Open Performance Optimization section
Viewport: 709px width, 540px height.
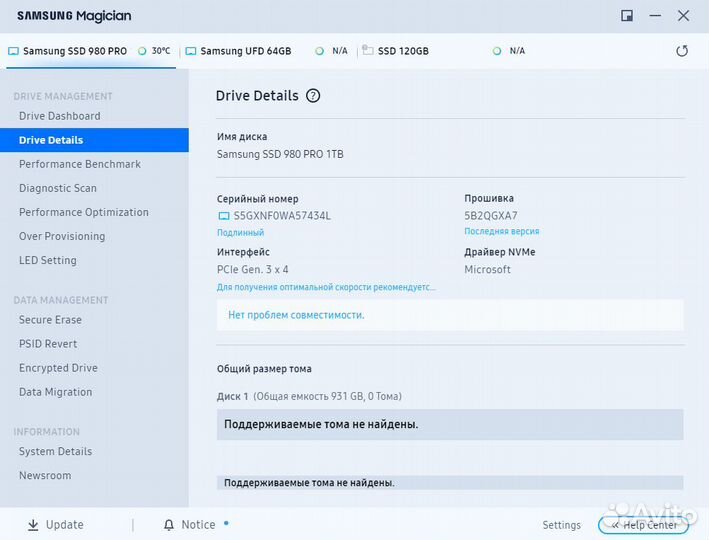pos(84,212)
